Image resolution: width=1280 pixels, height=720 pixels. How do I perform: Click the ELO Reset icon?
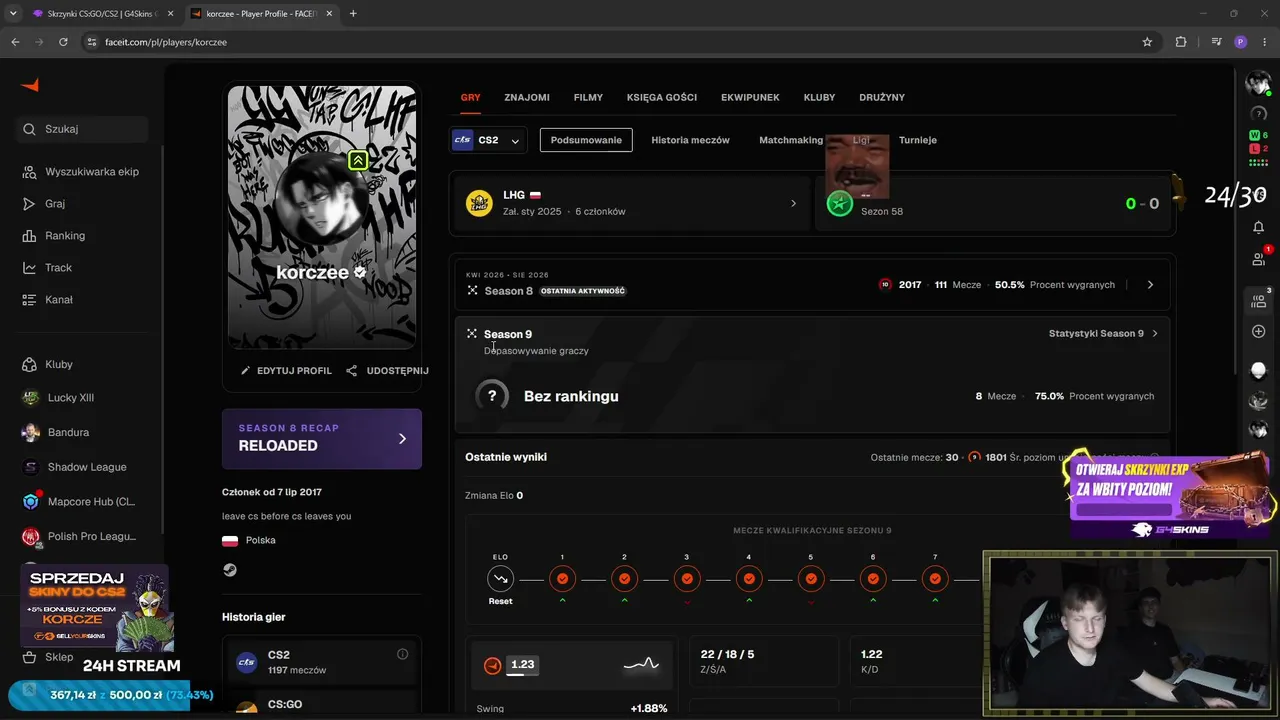[500, 579]
